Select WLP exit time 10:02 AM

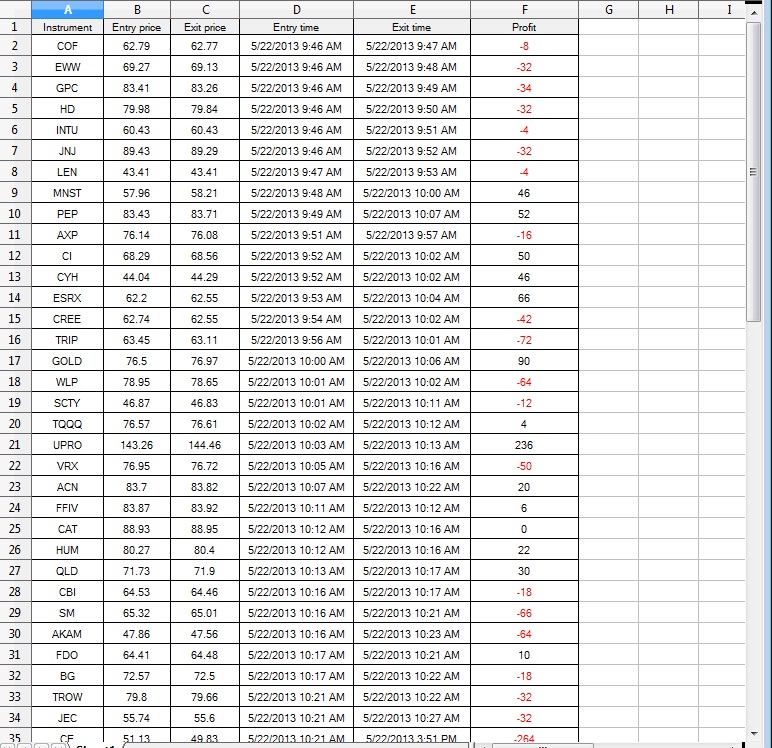coord(412,382)
